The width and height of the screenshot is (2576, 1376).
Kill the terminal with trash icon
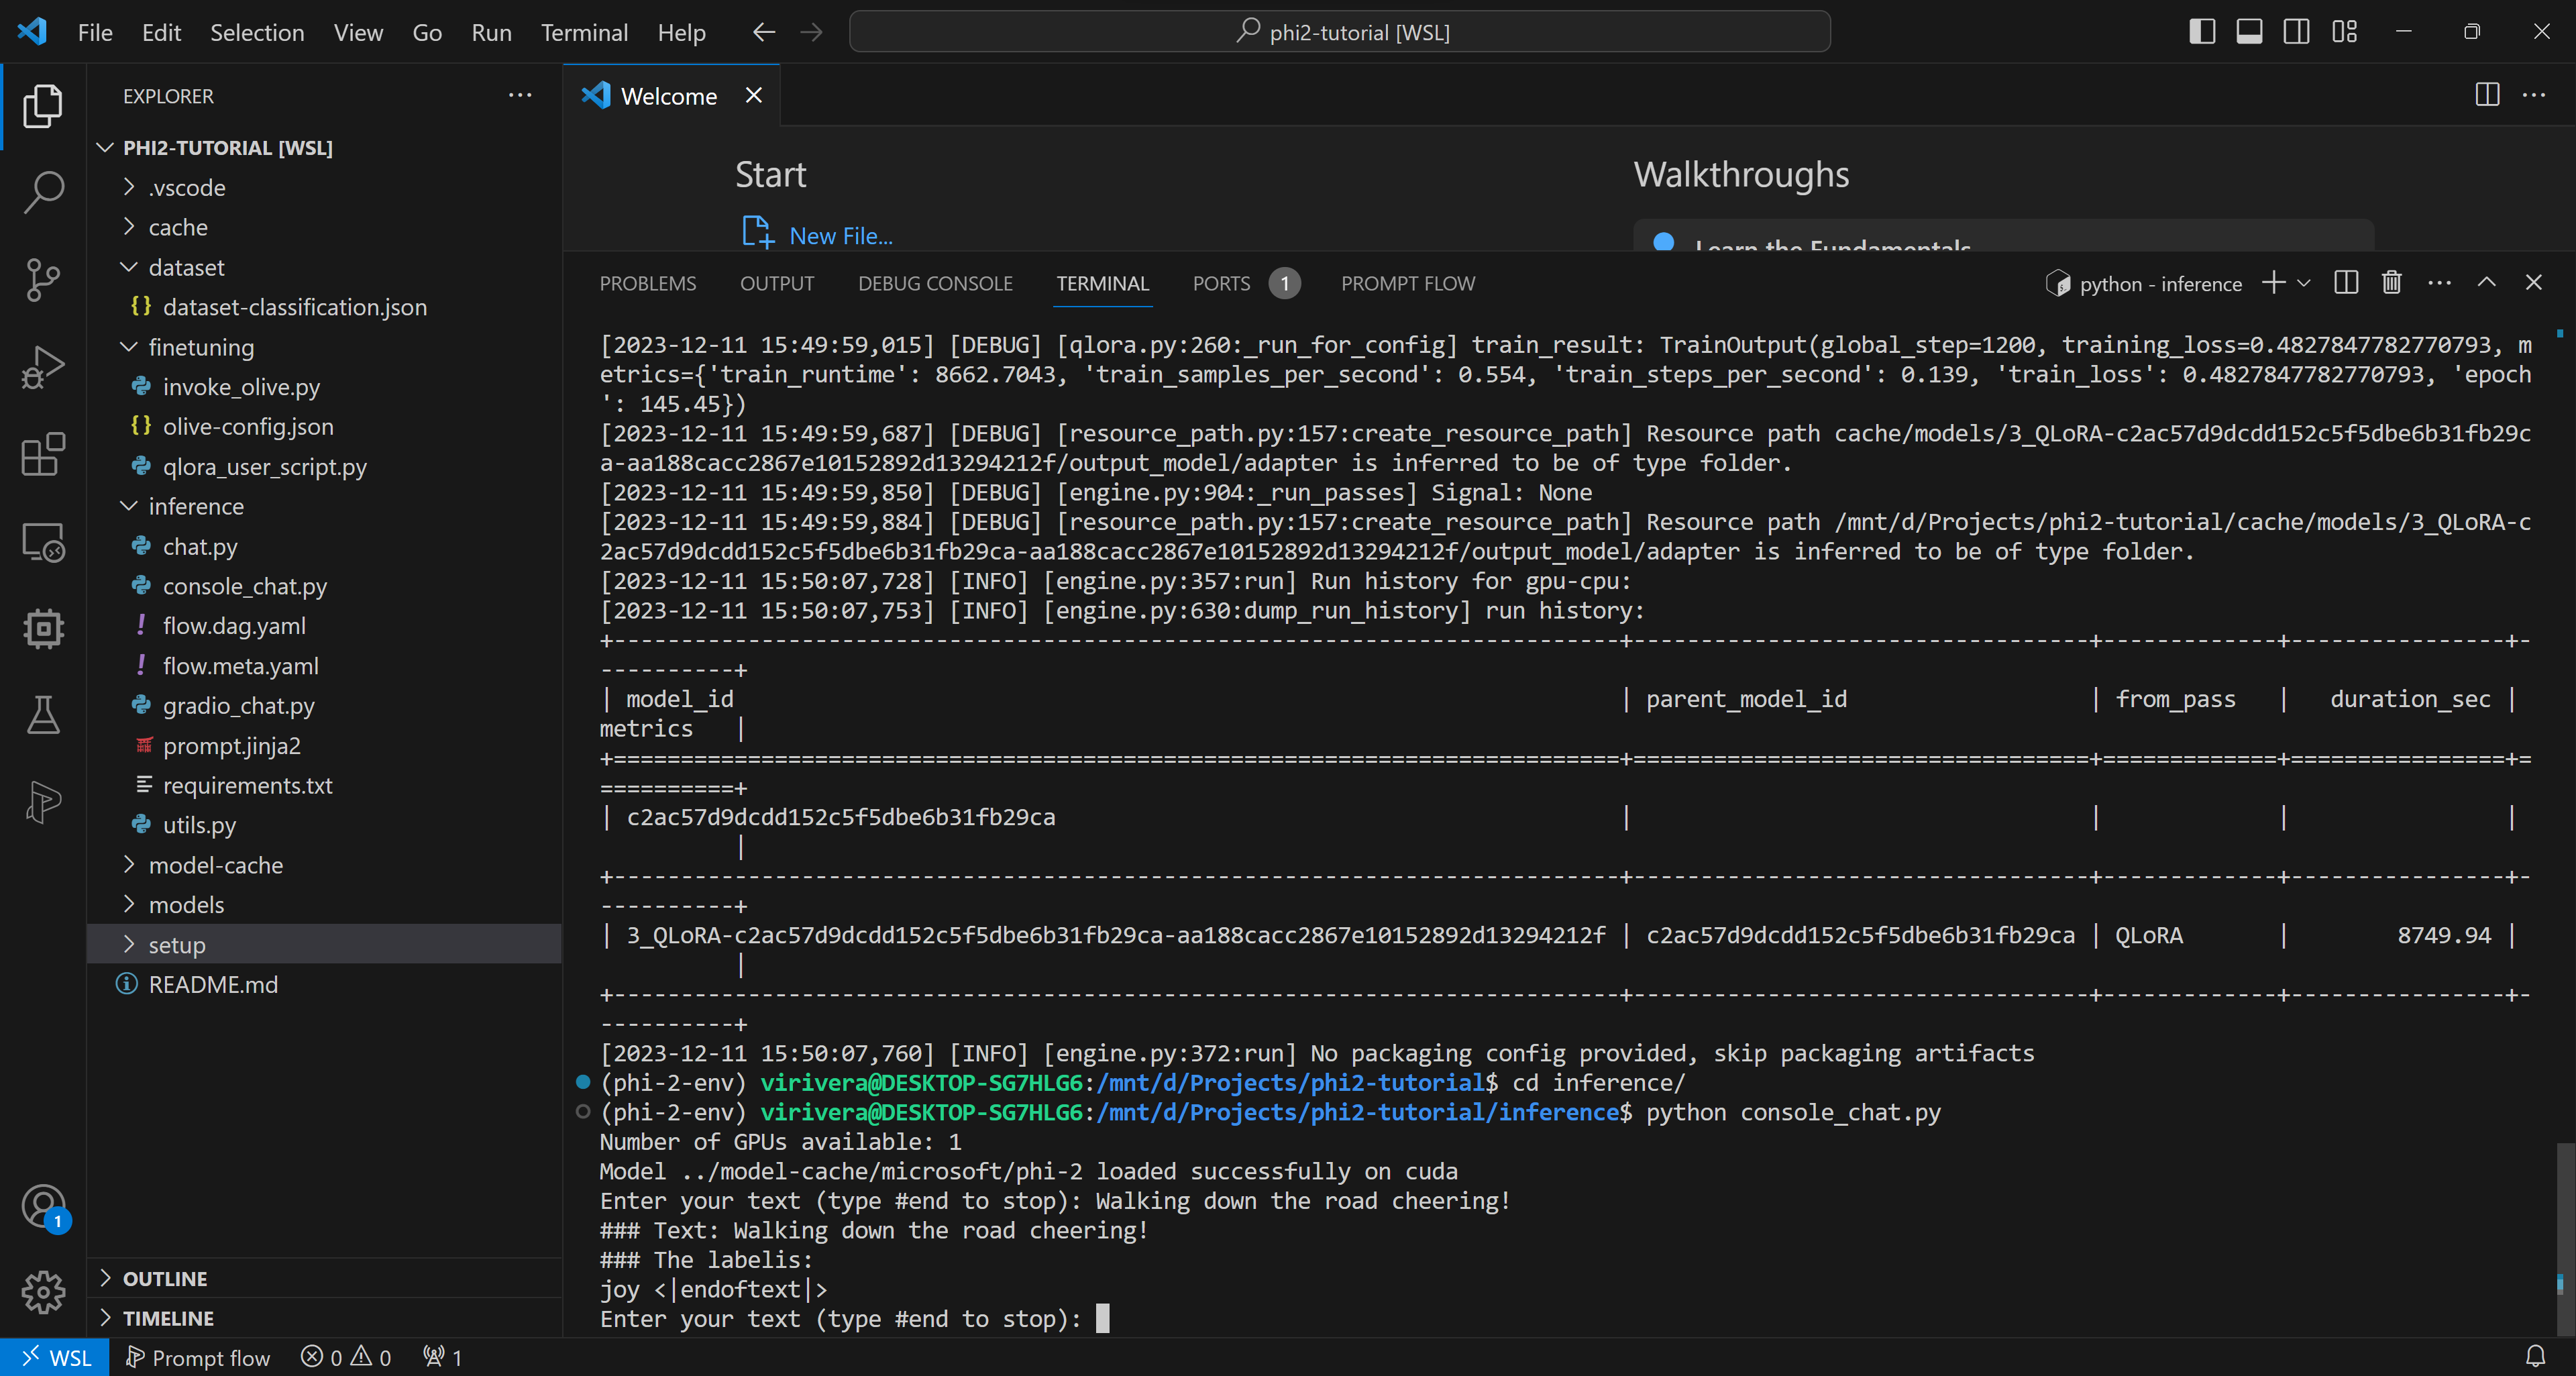click(x=2391, y=283)
